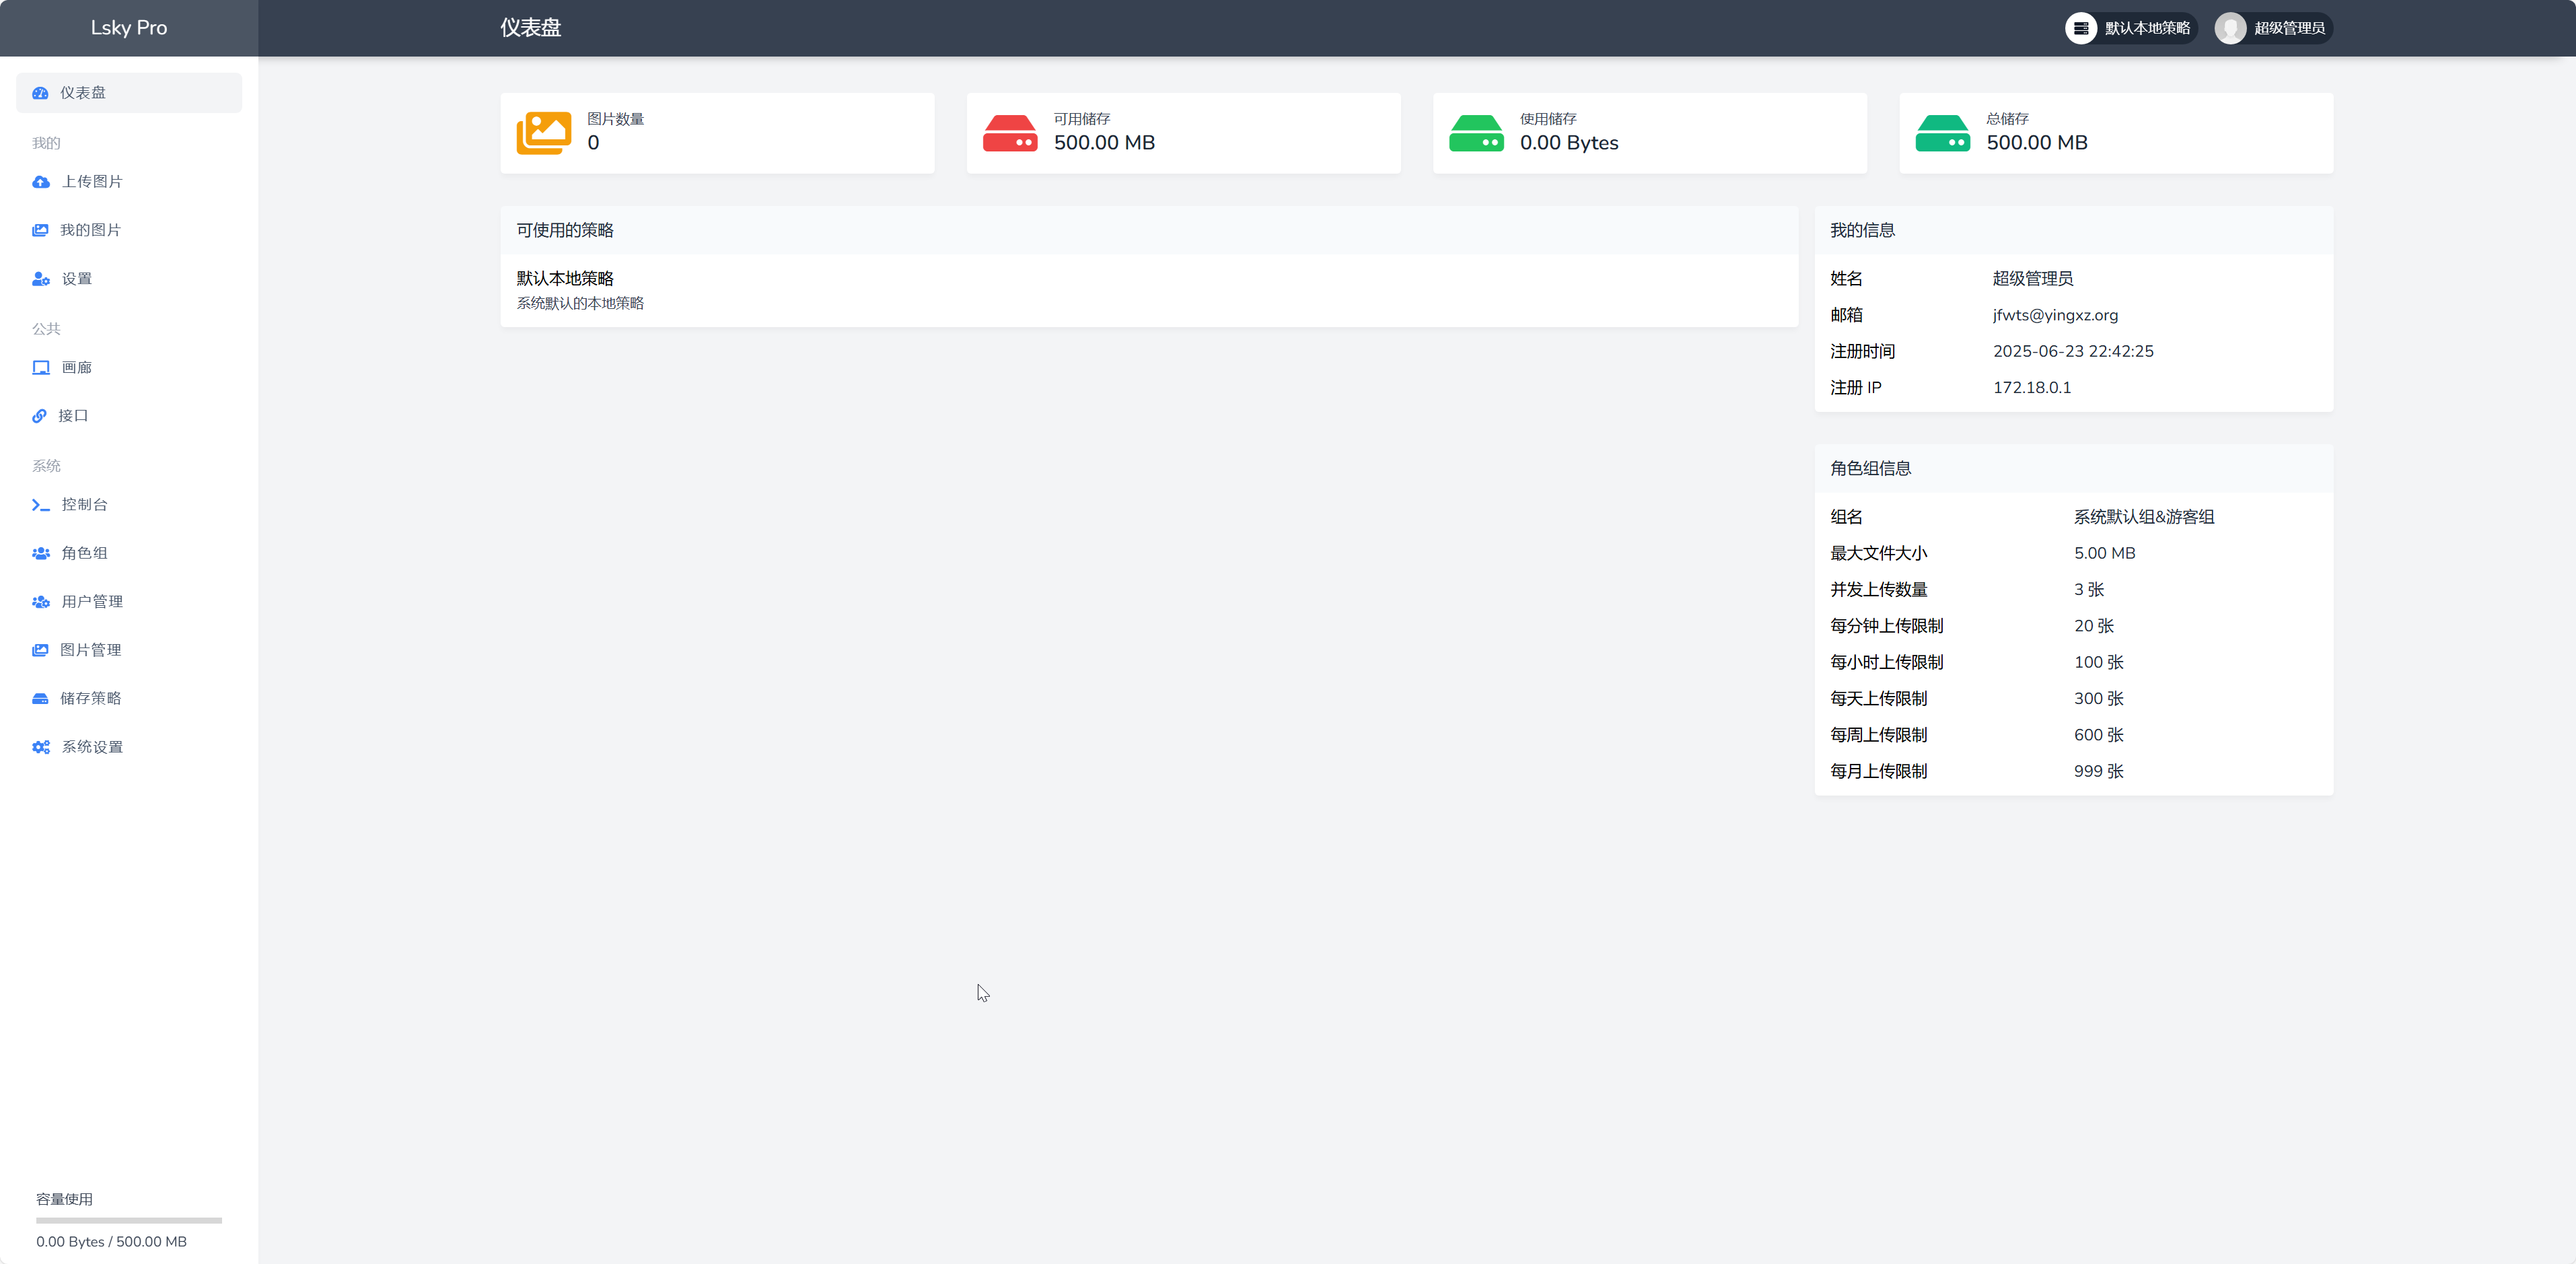Open 图片管理 in the sidebar
2576x1264 pixels.
pyautogui.click(x=129, y=650)
